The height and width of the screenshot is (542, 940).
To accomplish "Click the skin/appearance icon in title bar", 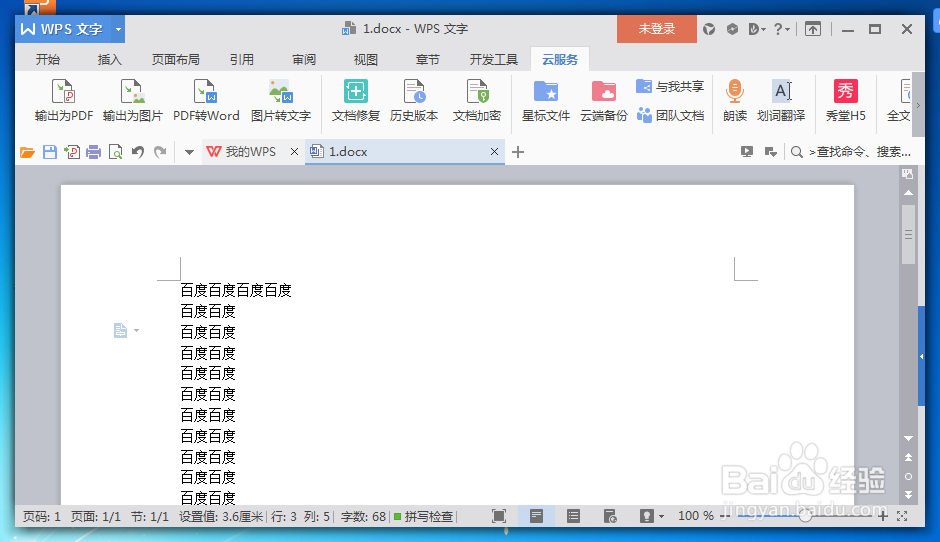I will pos(709,29).
